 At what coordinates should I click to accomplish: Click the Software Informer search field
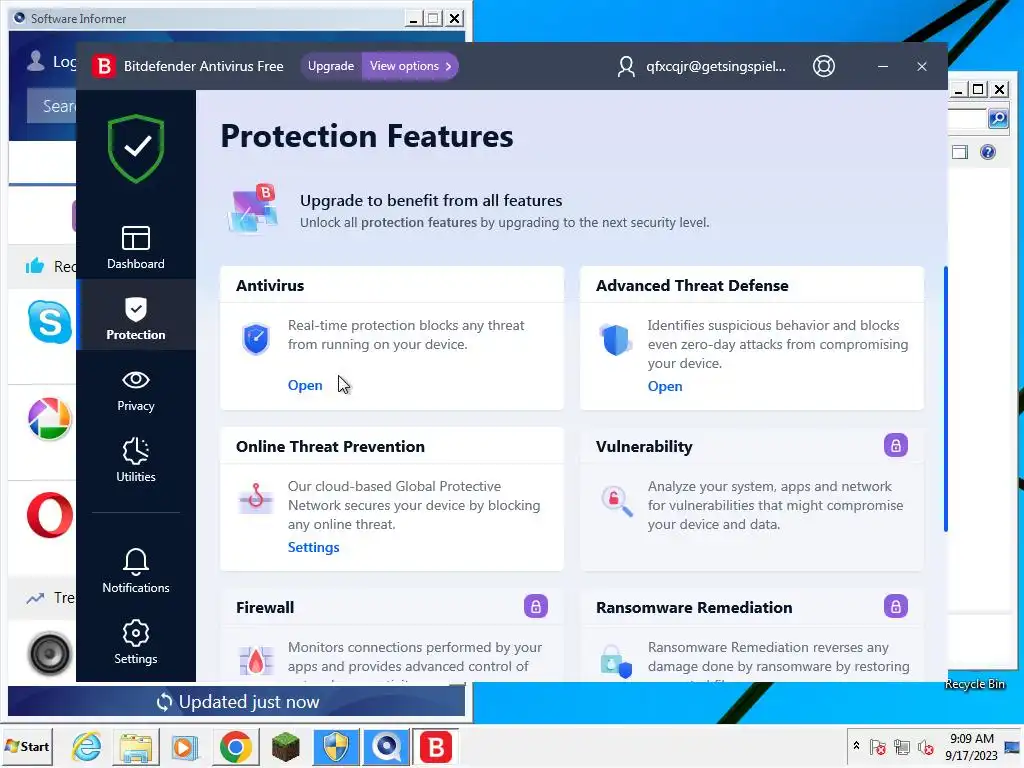point(52,106)
